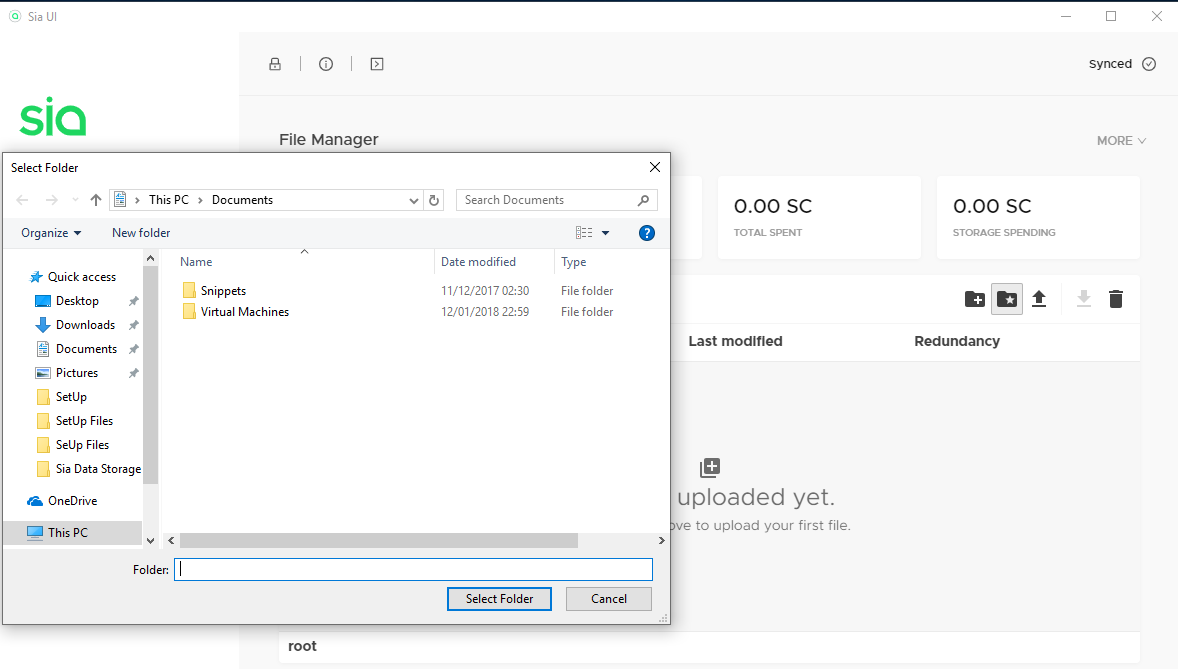This screenshot has width=1178, height=669.
Task: Expand the MORE dropdown
Action: point(1120,140)
